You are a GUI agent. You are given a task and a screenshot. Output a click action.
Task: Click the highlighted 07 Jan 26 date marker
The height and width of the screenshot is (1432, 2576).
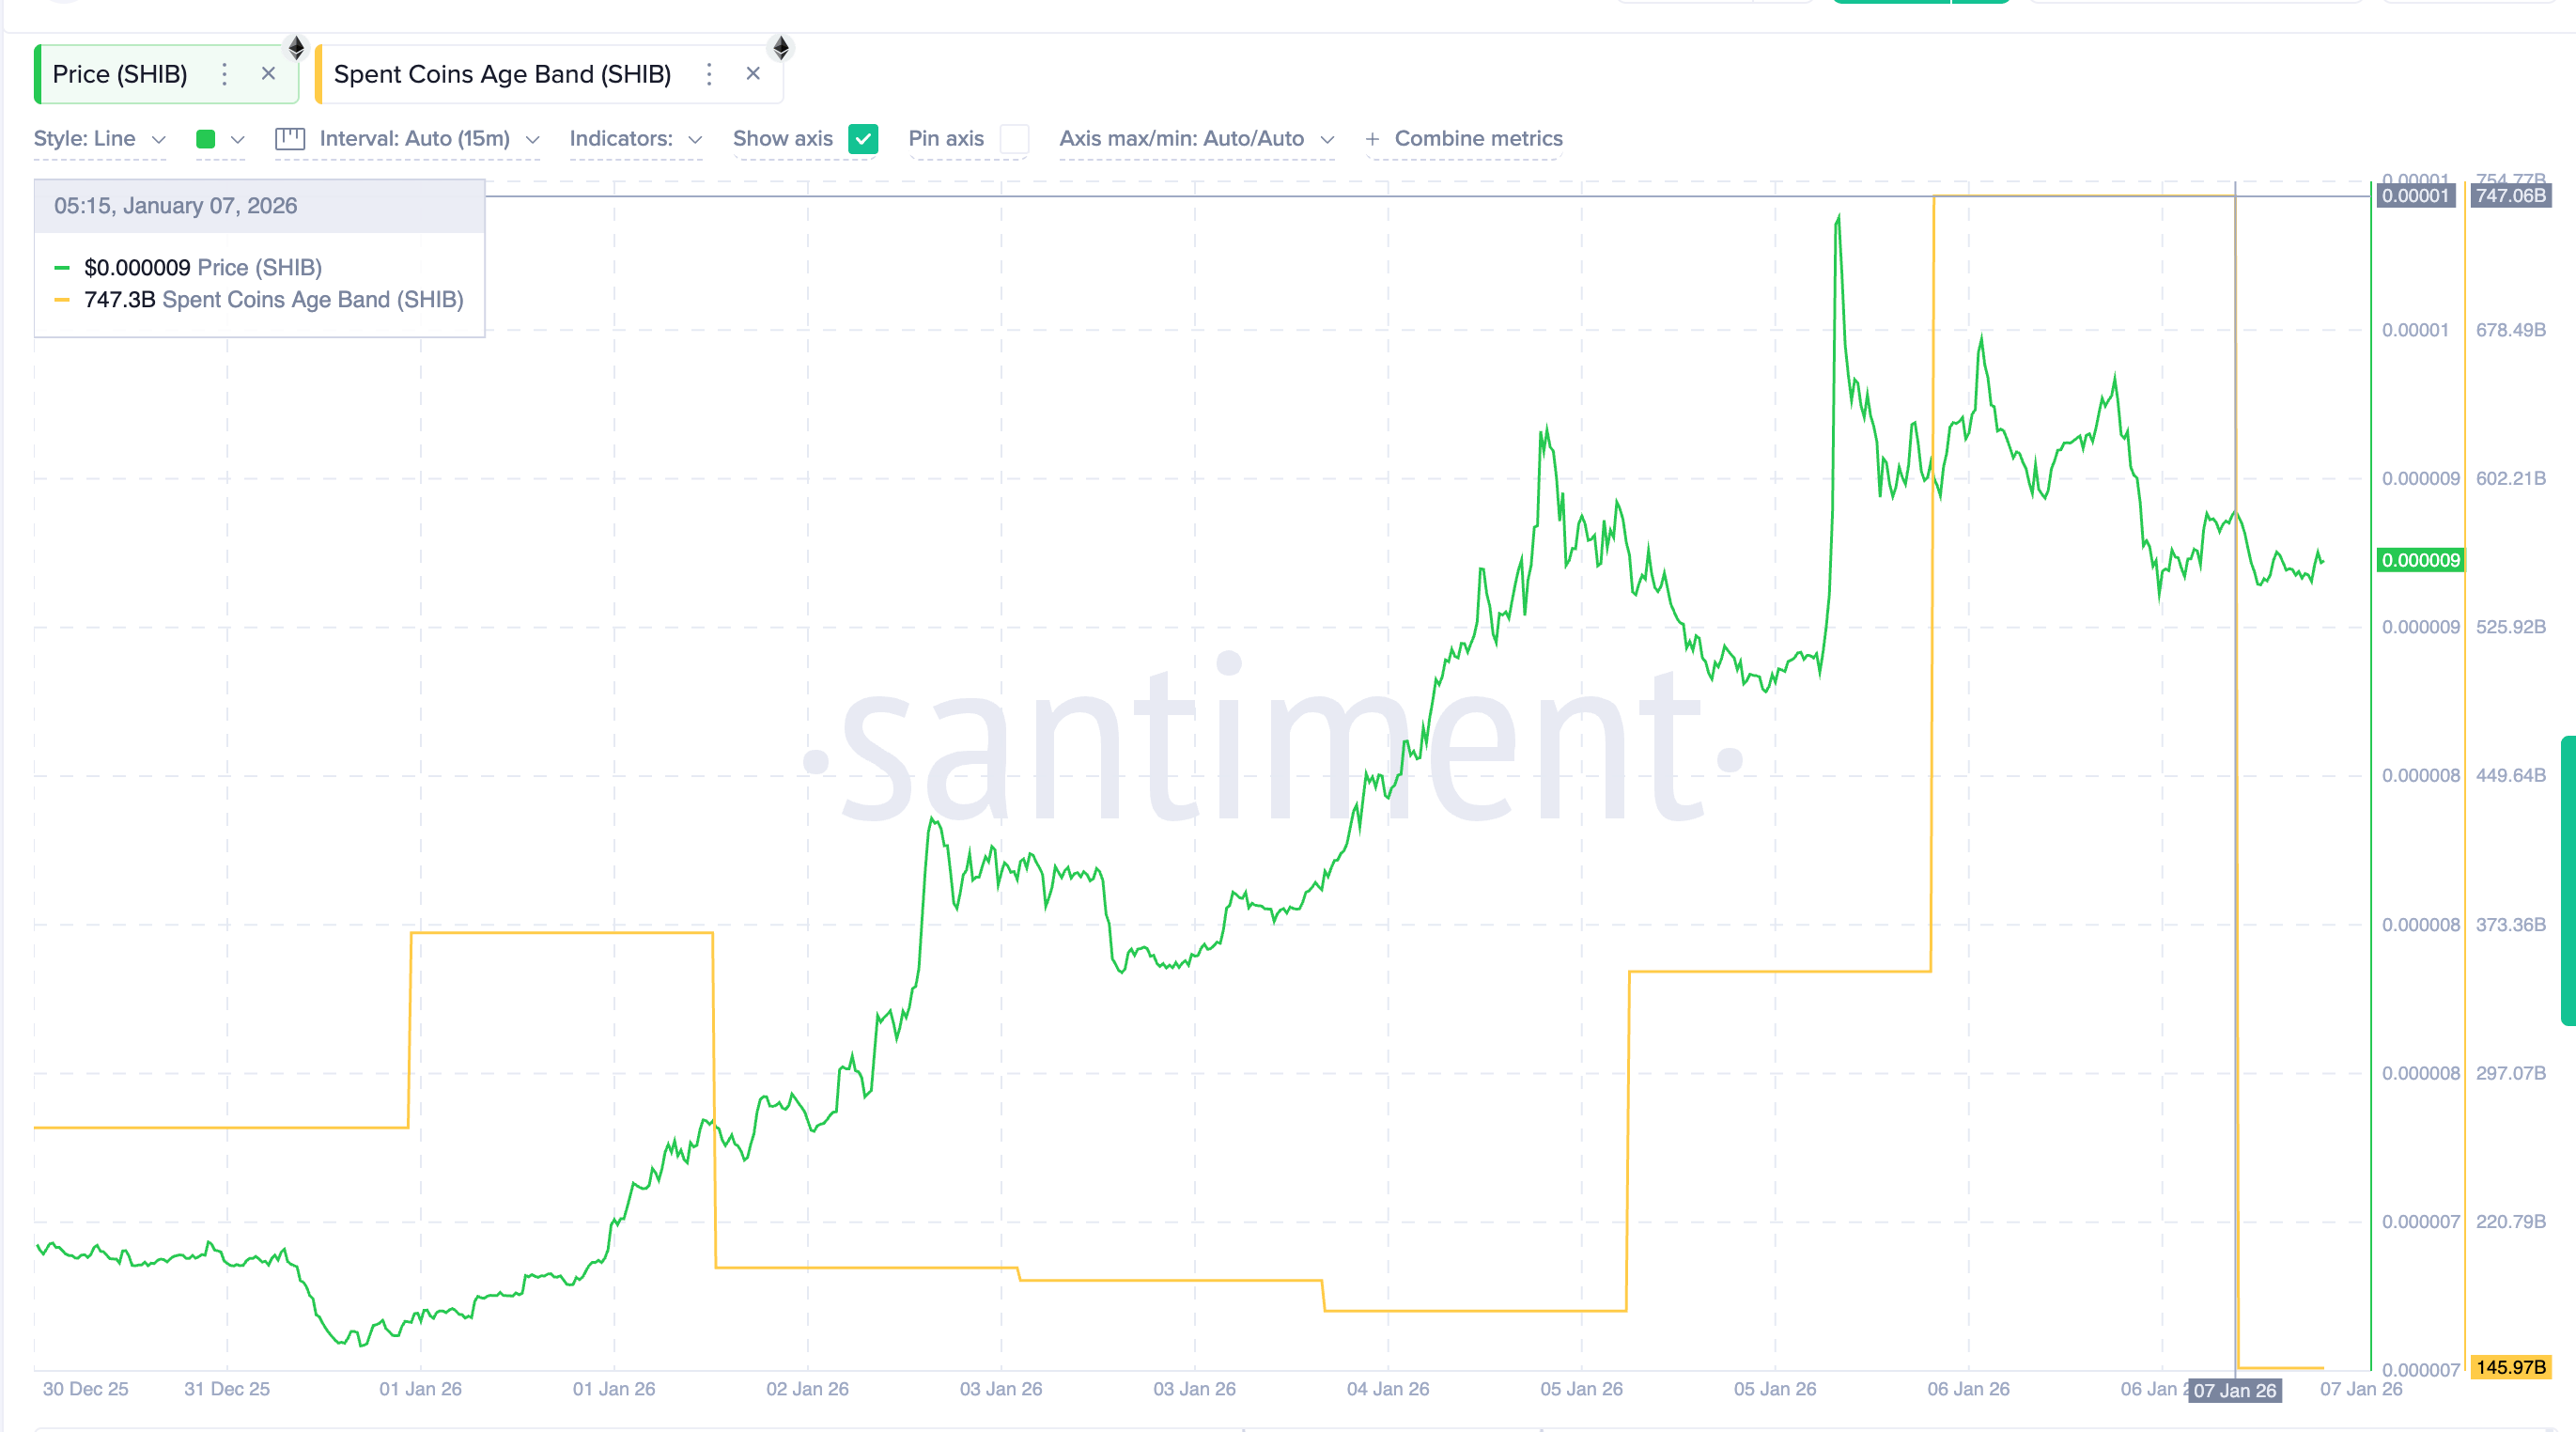click(x=2235, y=1390)
